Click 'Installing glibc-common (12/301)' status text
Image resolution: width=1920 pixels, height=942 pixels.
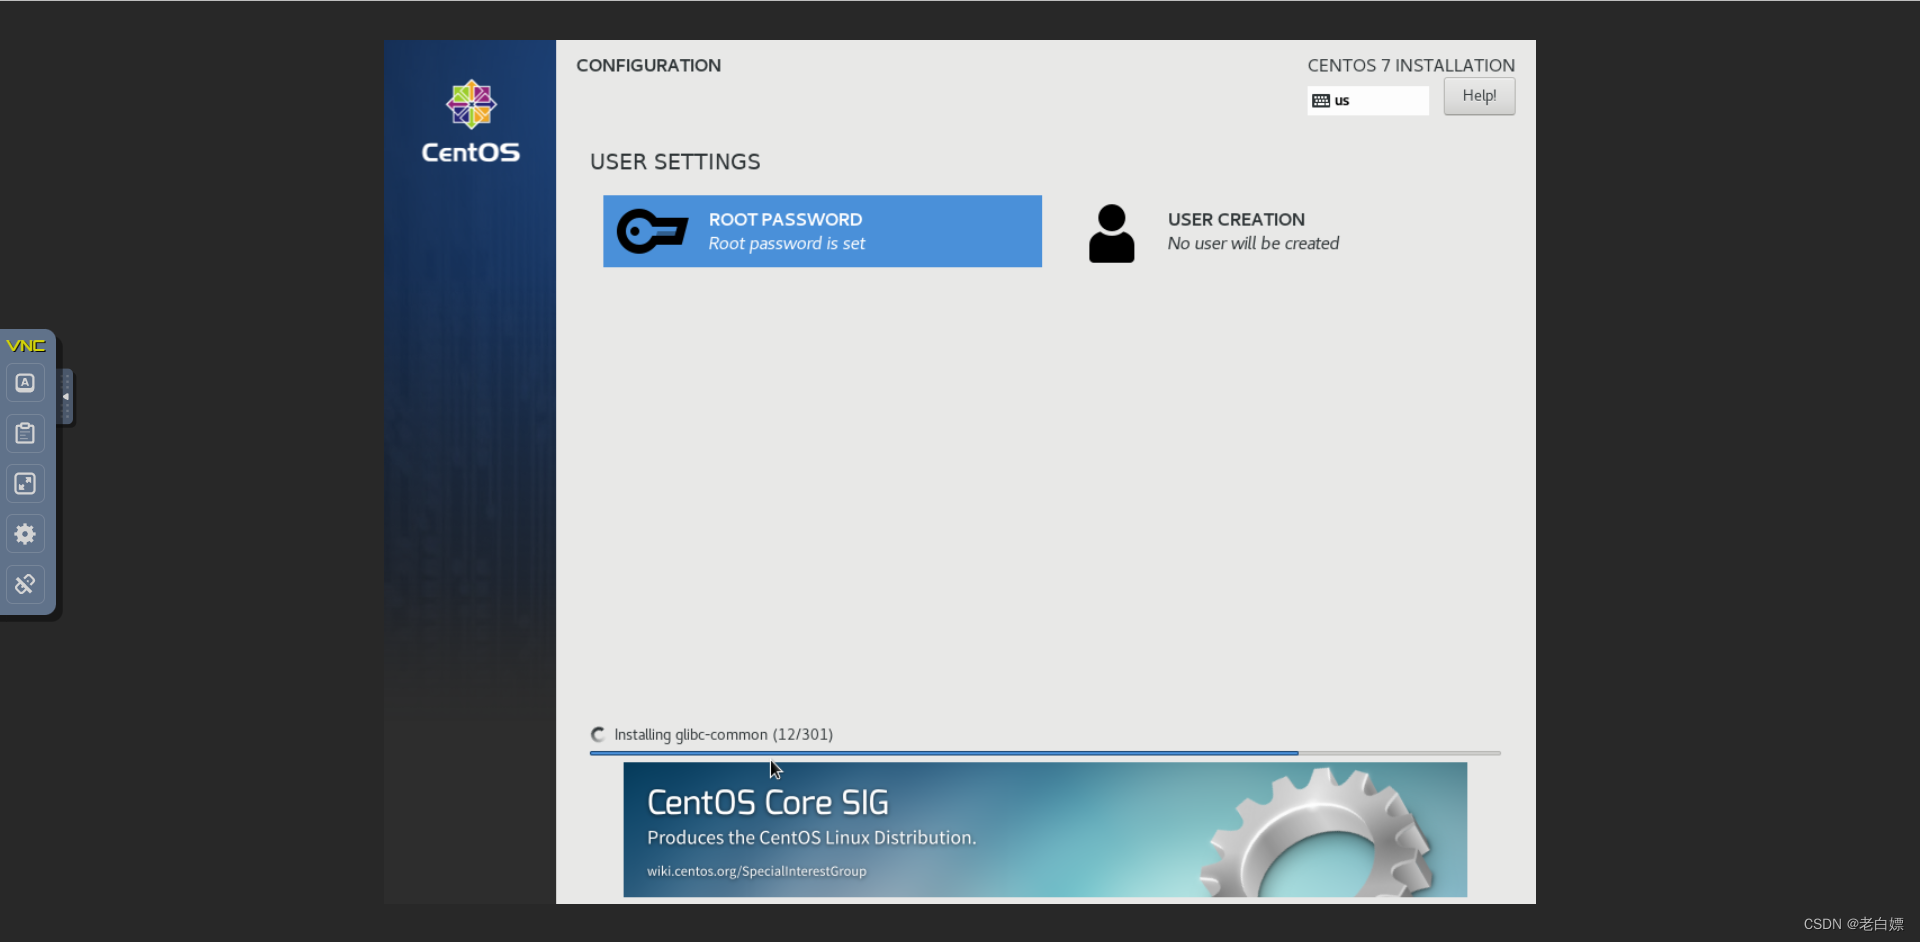(x=723, y=735)
